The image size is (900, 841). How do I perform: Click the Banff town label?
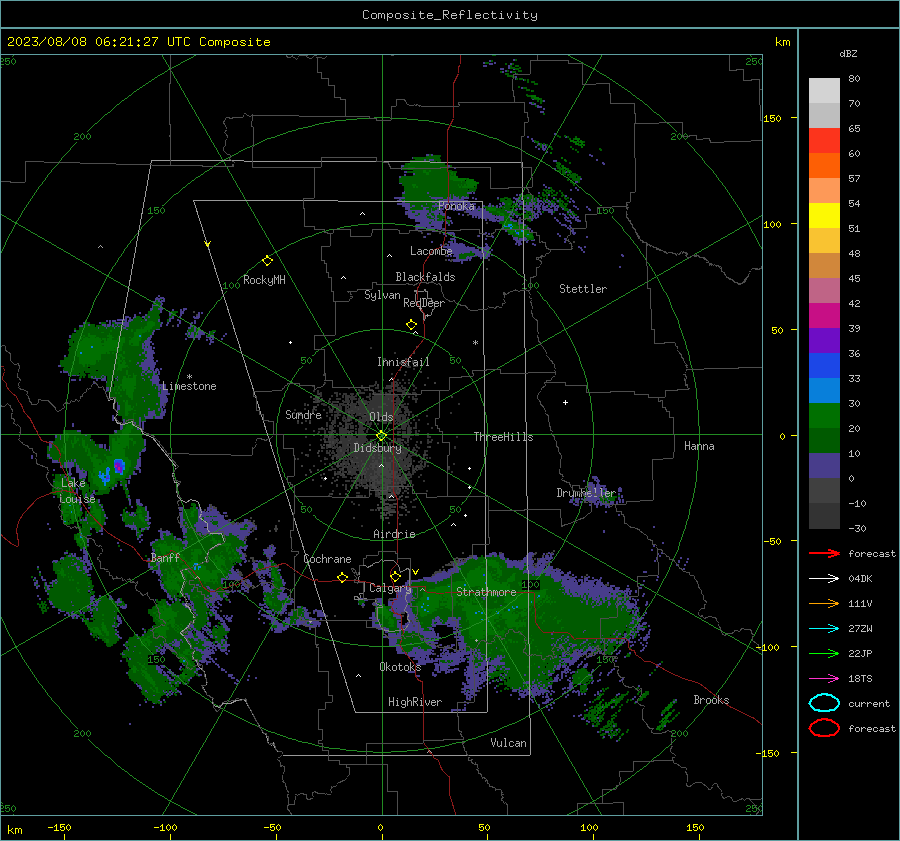coord(165,558)
